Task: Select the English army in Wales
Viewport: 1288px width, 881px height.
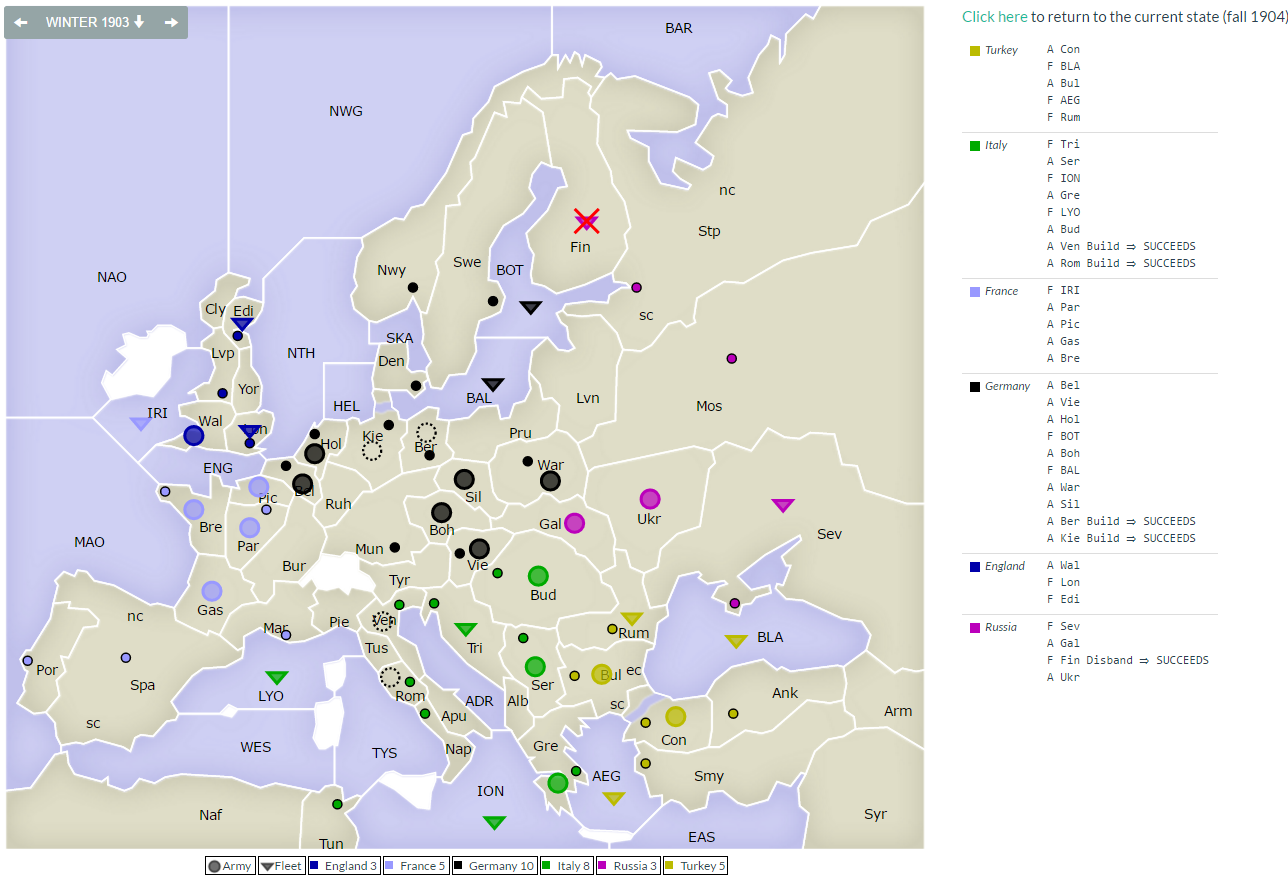Action: pos(194,436)
